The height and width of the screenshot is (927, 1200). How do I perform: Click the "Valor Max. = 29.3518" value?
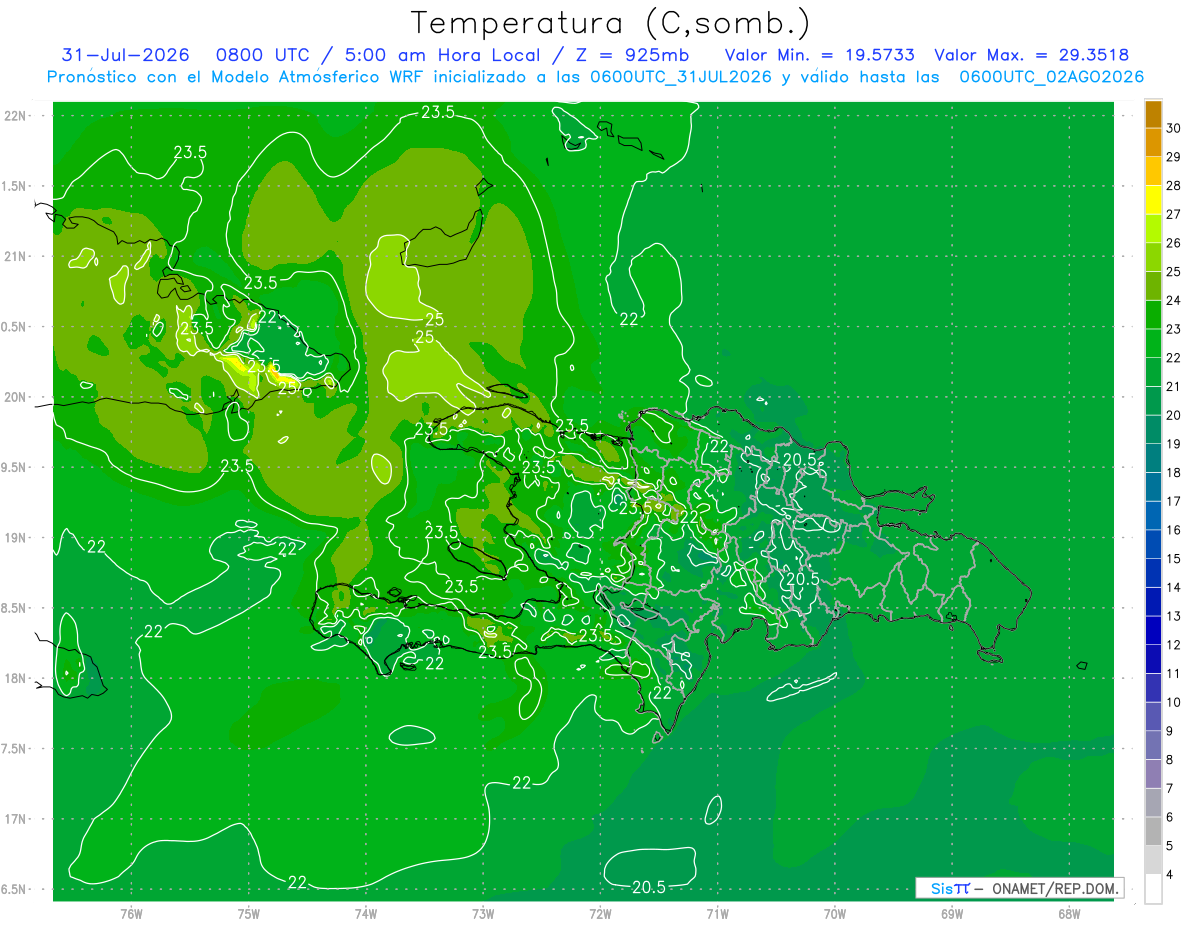pyautogui.click(x=1032, y=55)
